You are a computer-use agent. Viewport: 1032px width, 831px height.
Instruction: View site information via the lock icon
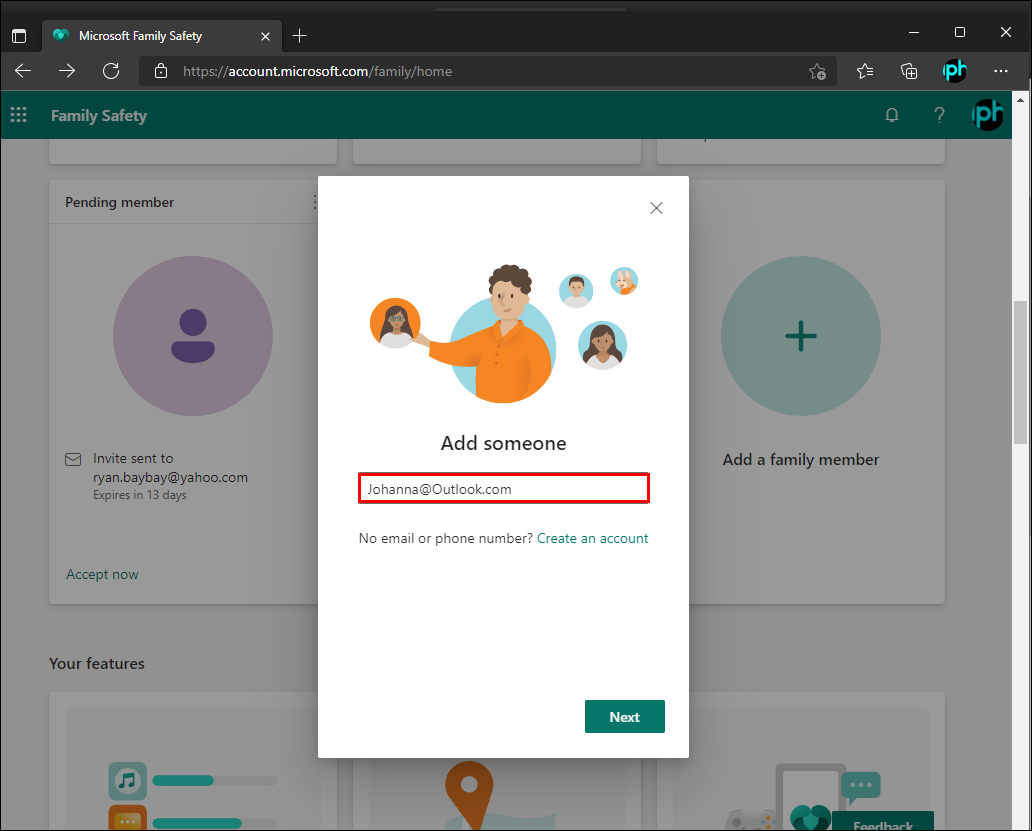161,71
